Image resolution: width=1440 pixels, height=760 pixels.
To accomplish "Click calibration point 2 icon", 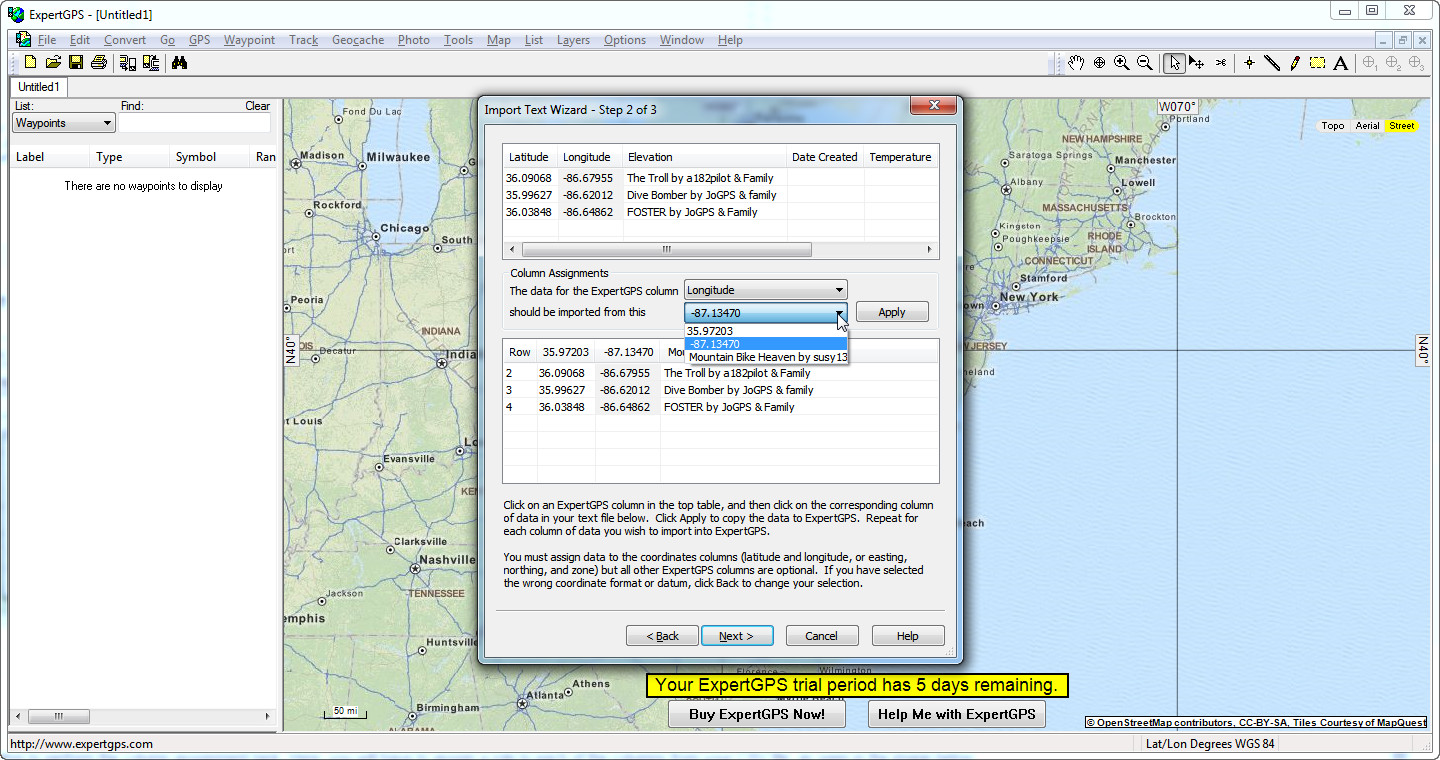I will 1394,63.
